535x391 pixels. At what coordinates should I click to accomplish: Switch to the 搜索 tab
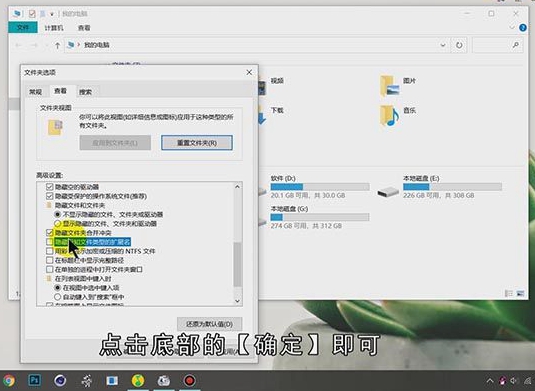(85, 92)
